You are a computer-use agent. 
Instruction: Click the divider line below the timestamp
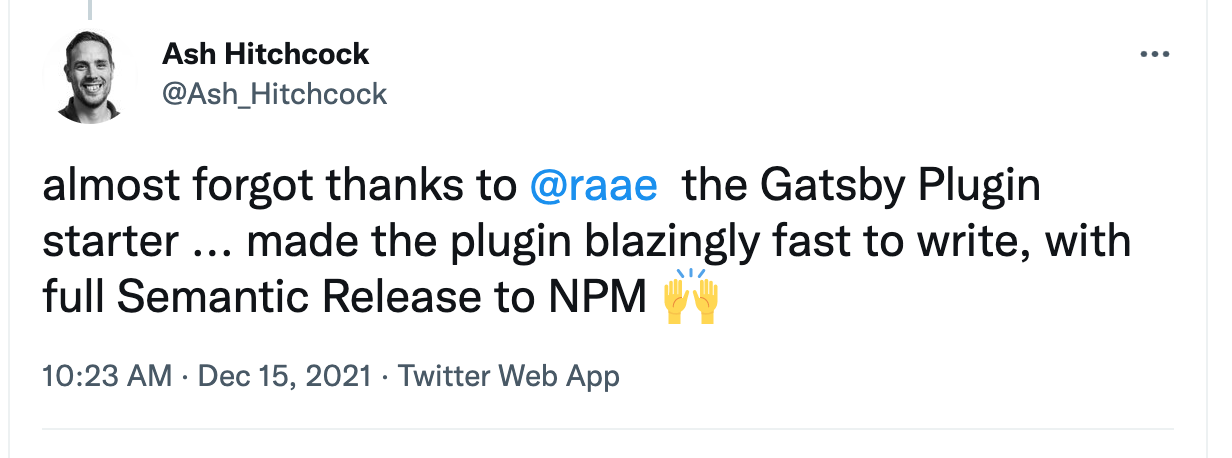(608, 431)
